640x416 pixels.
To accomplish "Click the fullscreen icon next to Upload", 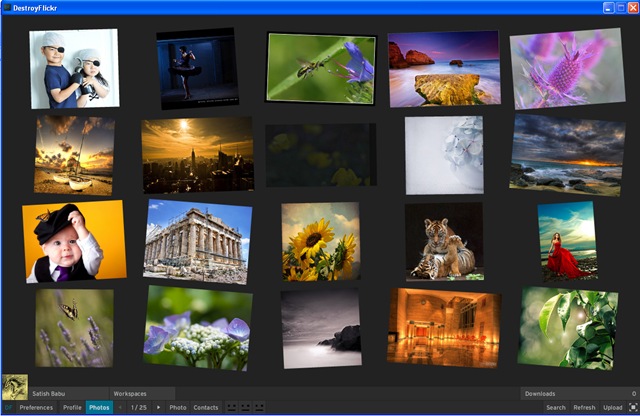I will (x=633, y=408).
